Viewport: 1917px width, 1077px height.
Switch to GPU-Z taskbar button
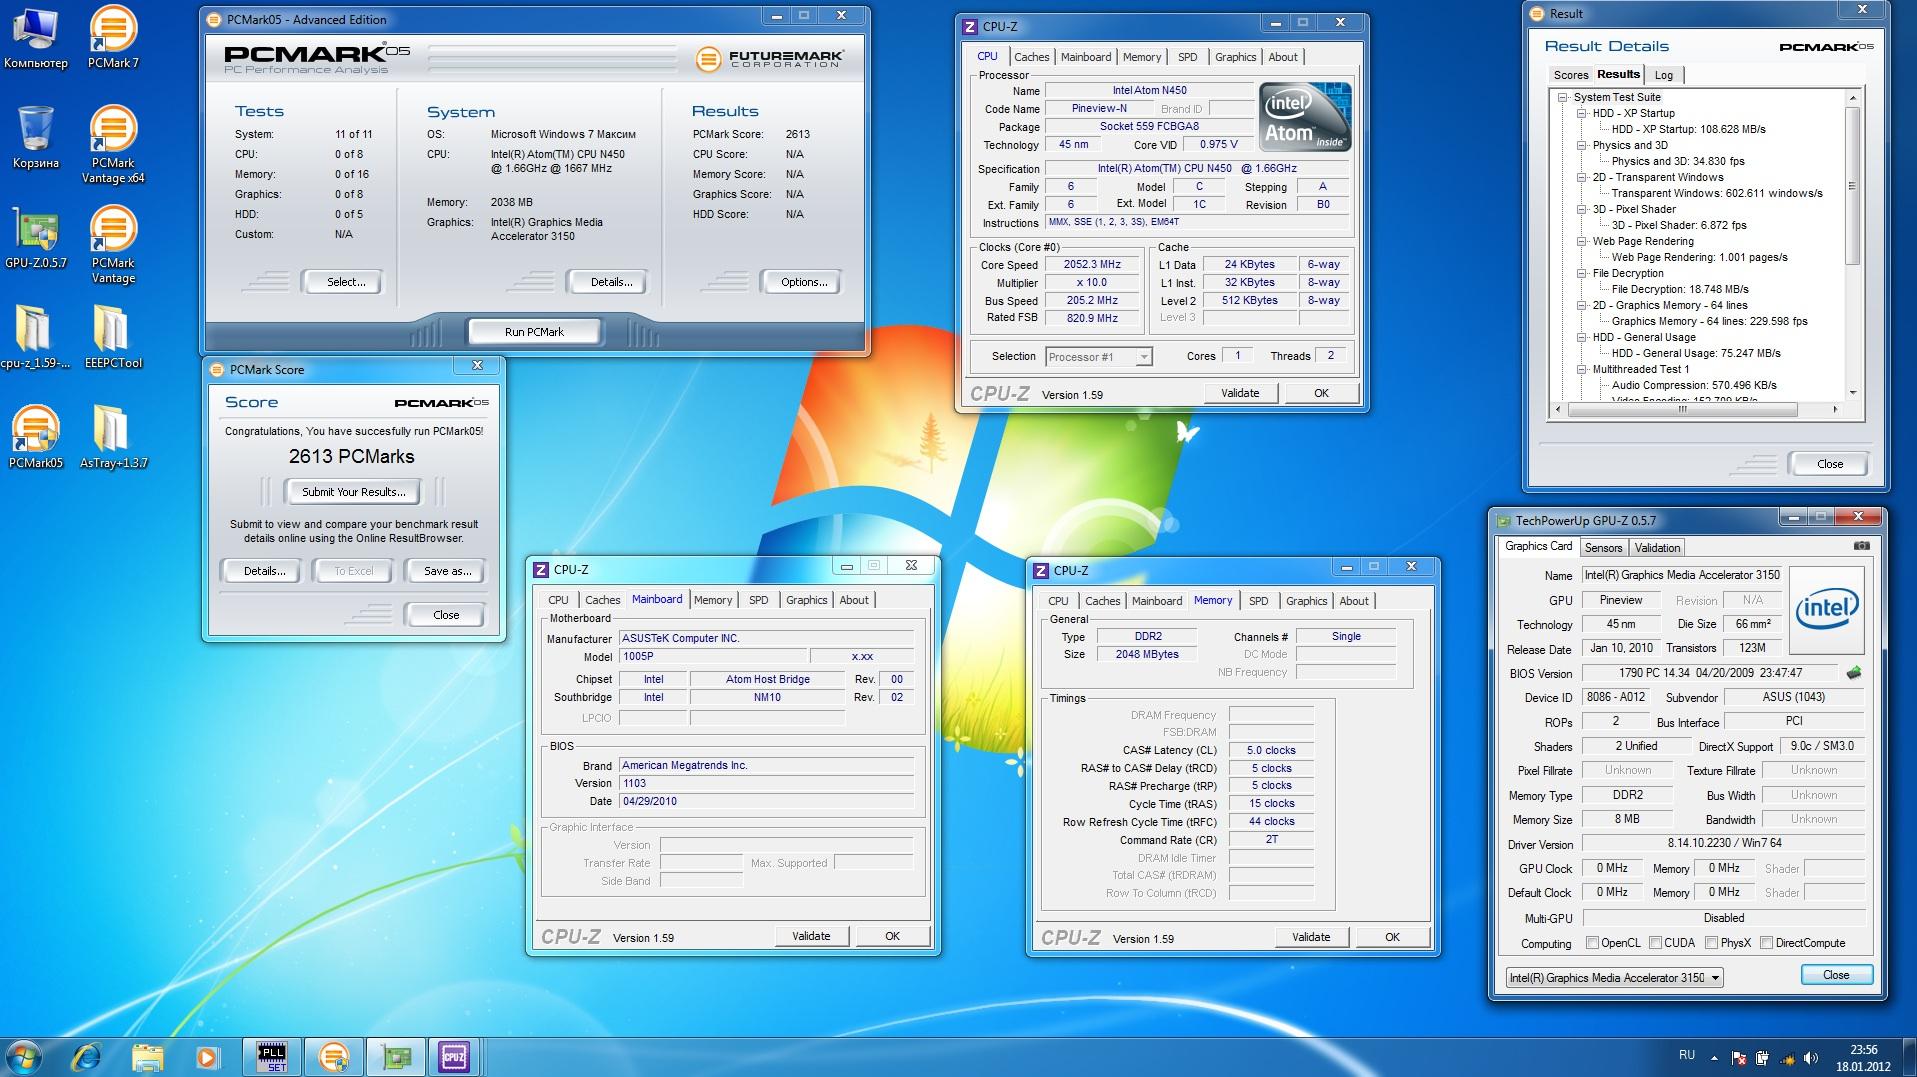click(396, 1056)
